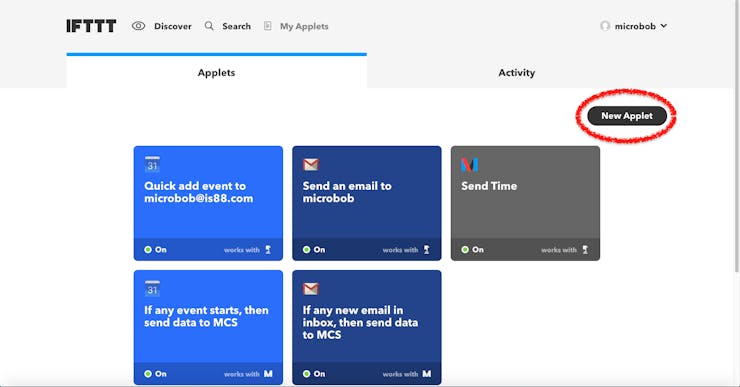740x387 pixels.
Task: Click the MCS icon on Send Time card
Action: 469,164
